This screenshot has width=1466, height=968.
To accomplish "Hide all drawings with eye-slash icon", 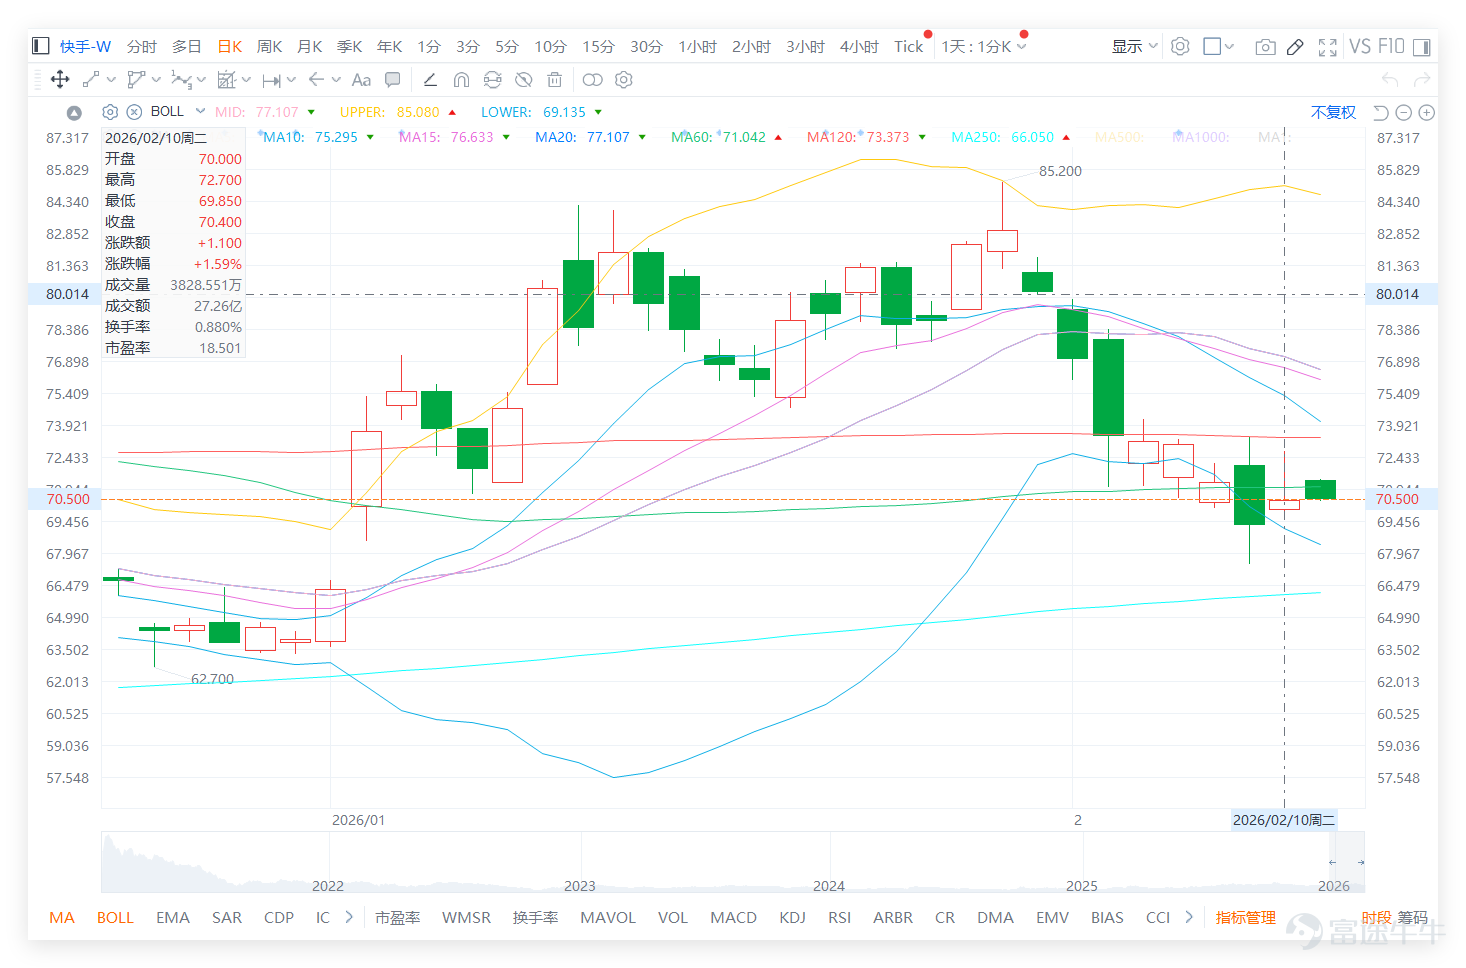I will (x=523, y=80).
